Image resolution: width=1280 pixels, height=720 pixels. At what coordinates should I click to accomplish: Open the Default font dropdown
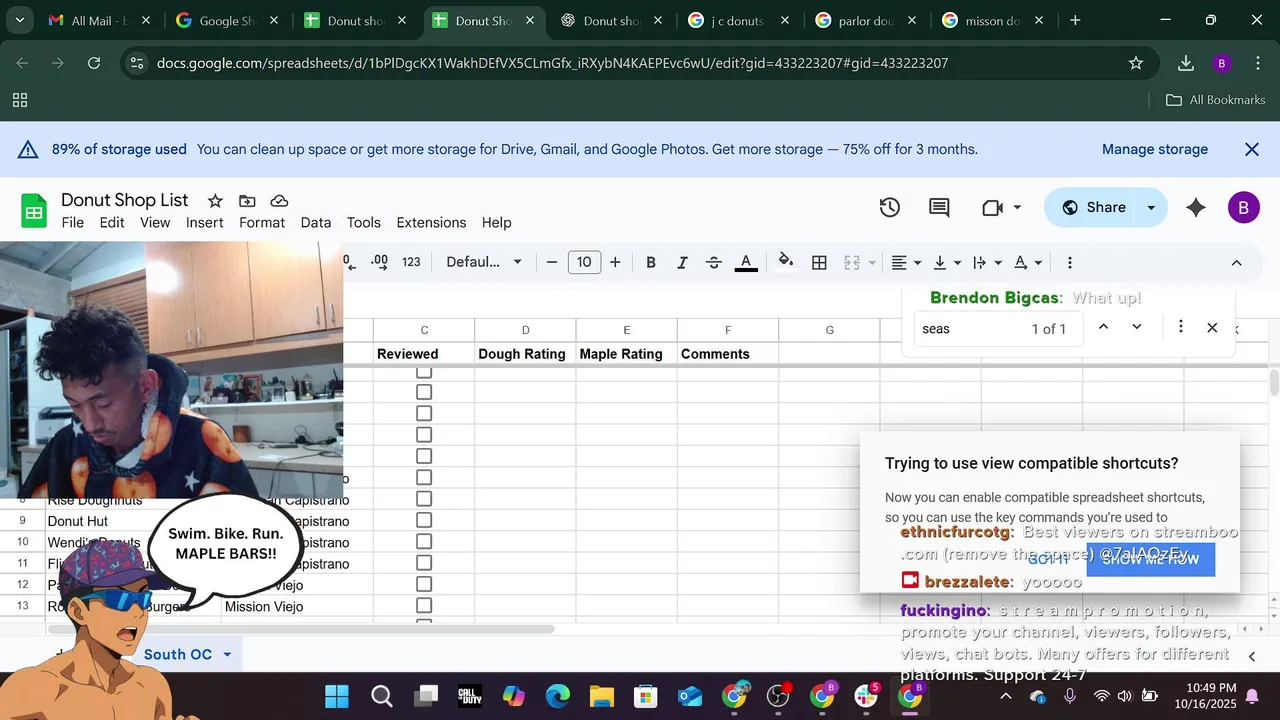[x=484, y=262]
